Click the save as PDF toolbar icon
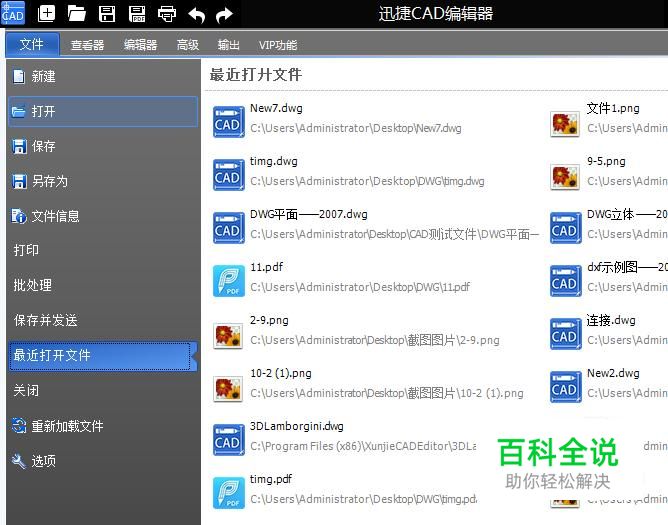This screenshot has height=525, width=668. (x=137, y=14)
